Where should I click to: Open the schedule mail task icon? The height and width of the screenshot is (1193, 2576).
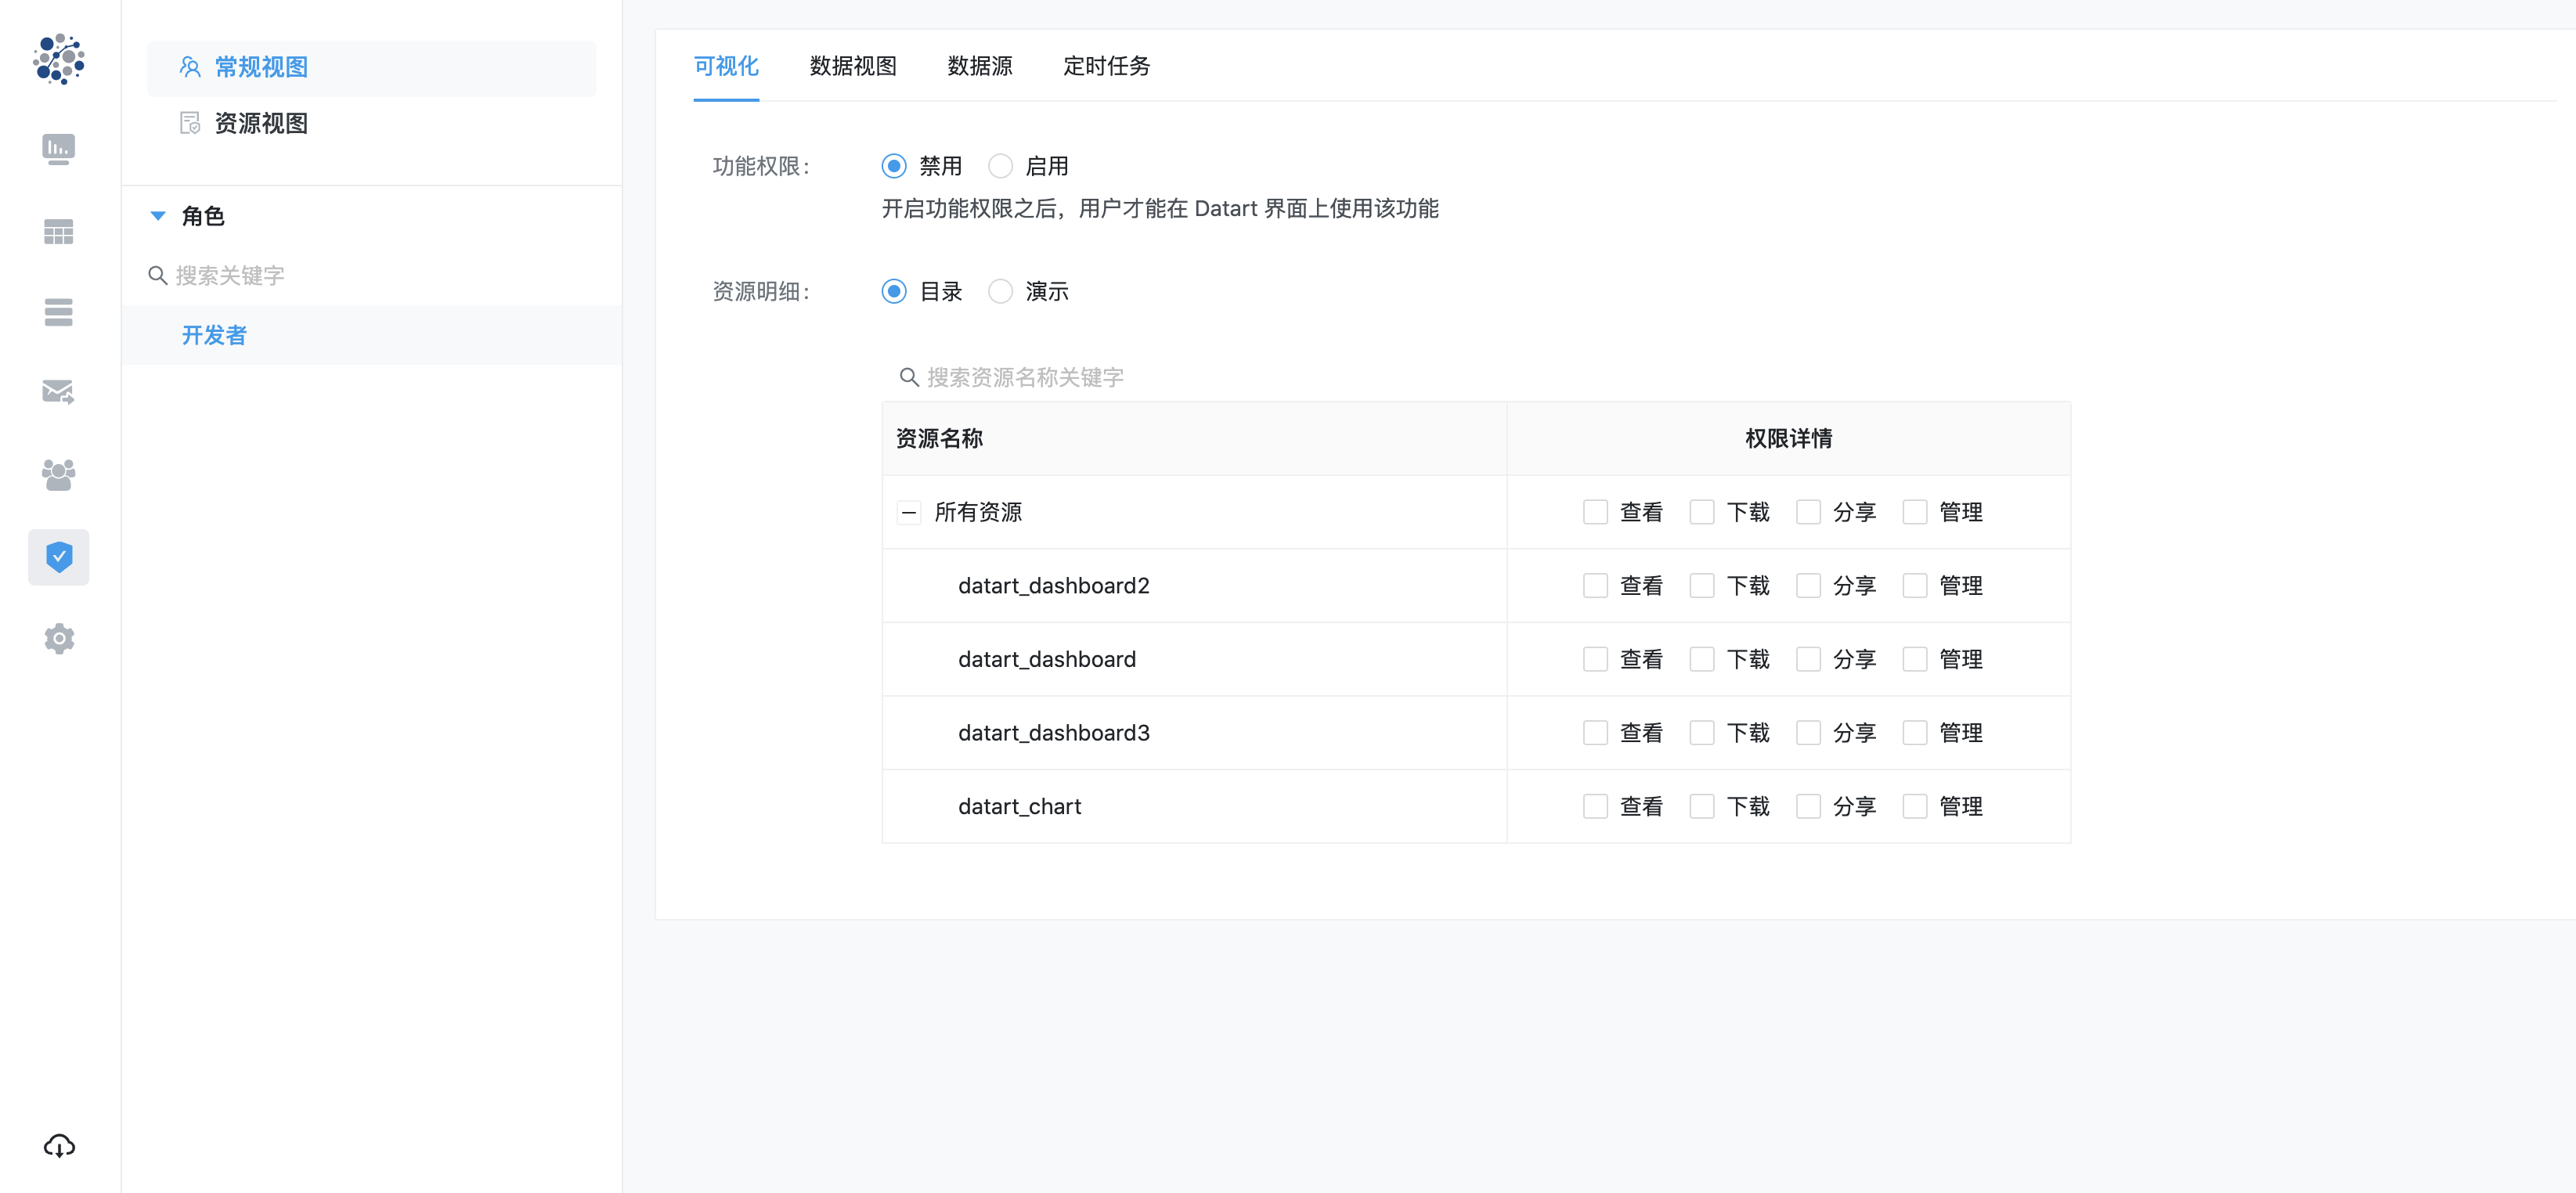(58, 392)
